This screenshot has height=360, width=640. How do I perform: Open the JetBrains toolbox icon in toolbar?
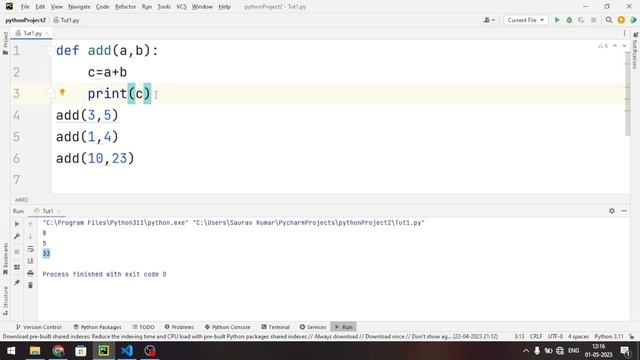[633, 20]
